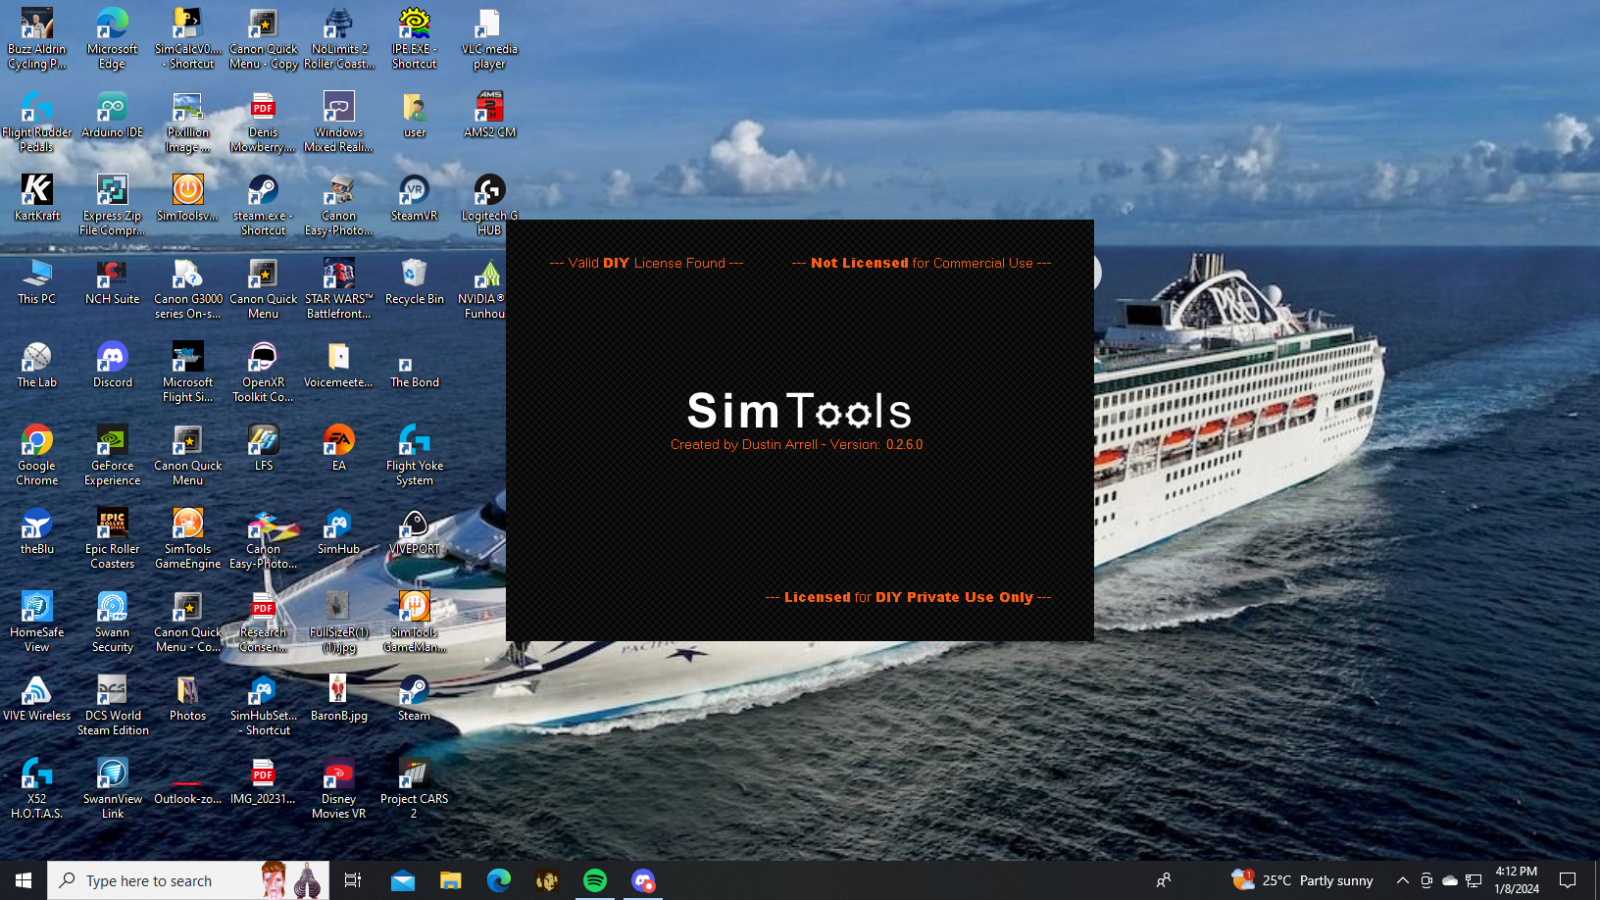Image resolution: width=1600 pixels, height=900 pixels.
Task: Show hidden system tray icons
Action: (1402, 880)
